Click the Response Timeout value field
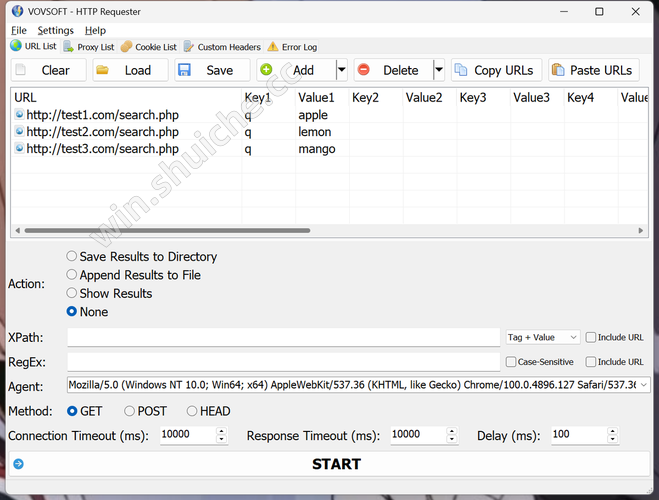Image resolution: width=659 pixels, height=500 pixels. (418, 434)
